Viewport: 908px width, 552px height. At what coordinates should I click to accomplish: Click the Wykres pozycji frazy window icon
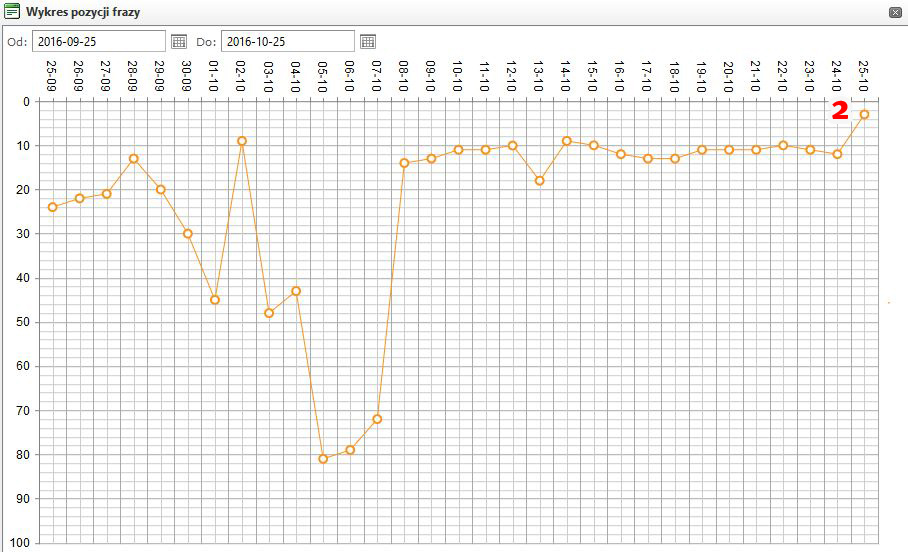[12, 12]
